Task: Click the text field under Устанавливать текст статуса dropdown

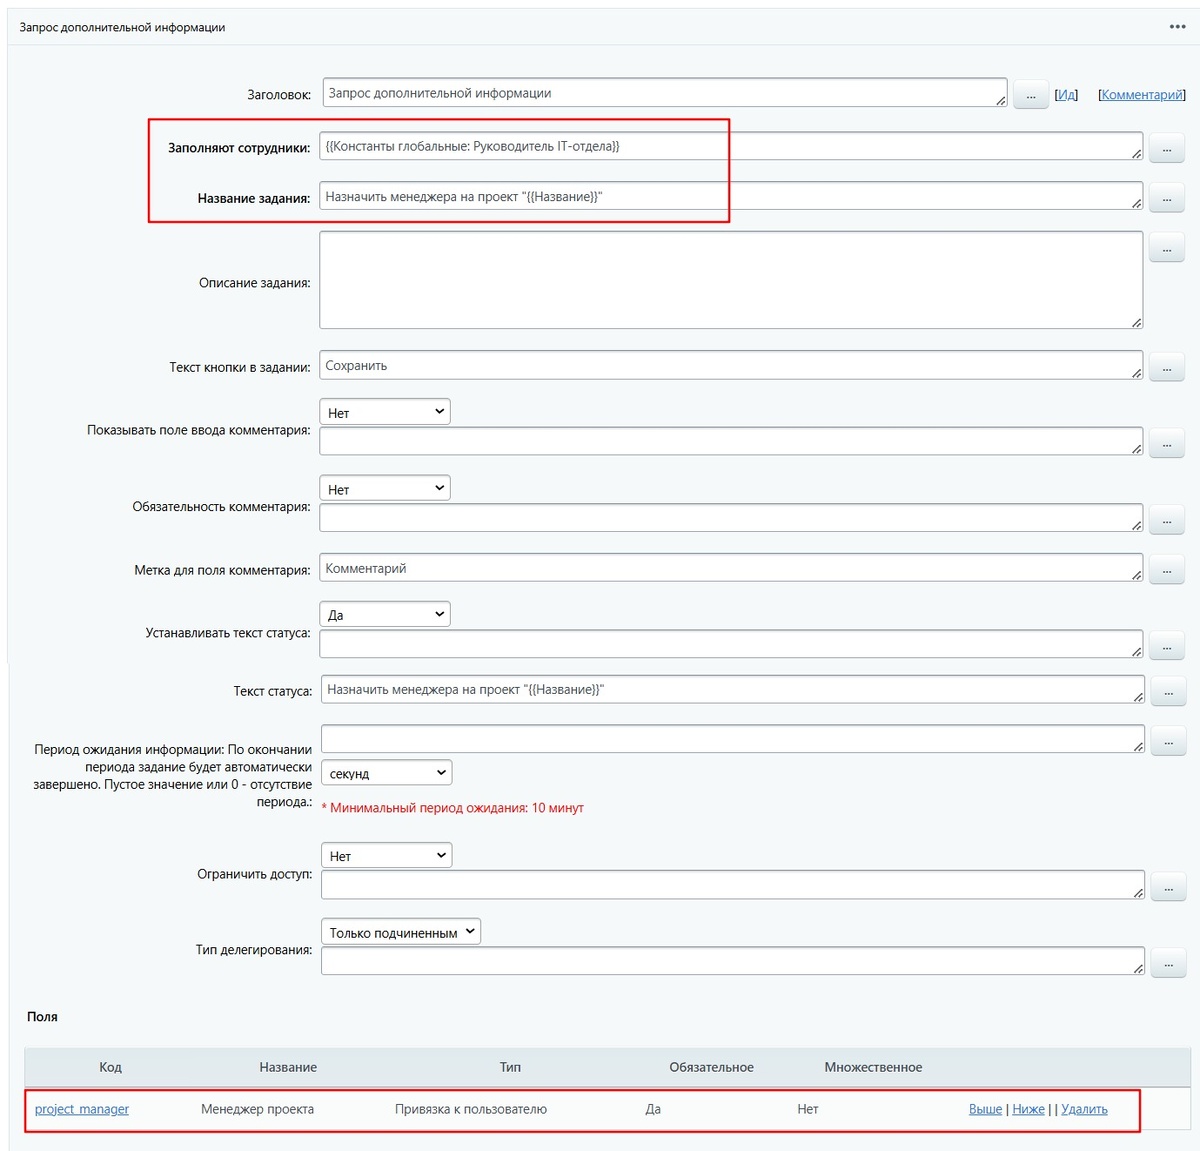Action: click(731, 644)
